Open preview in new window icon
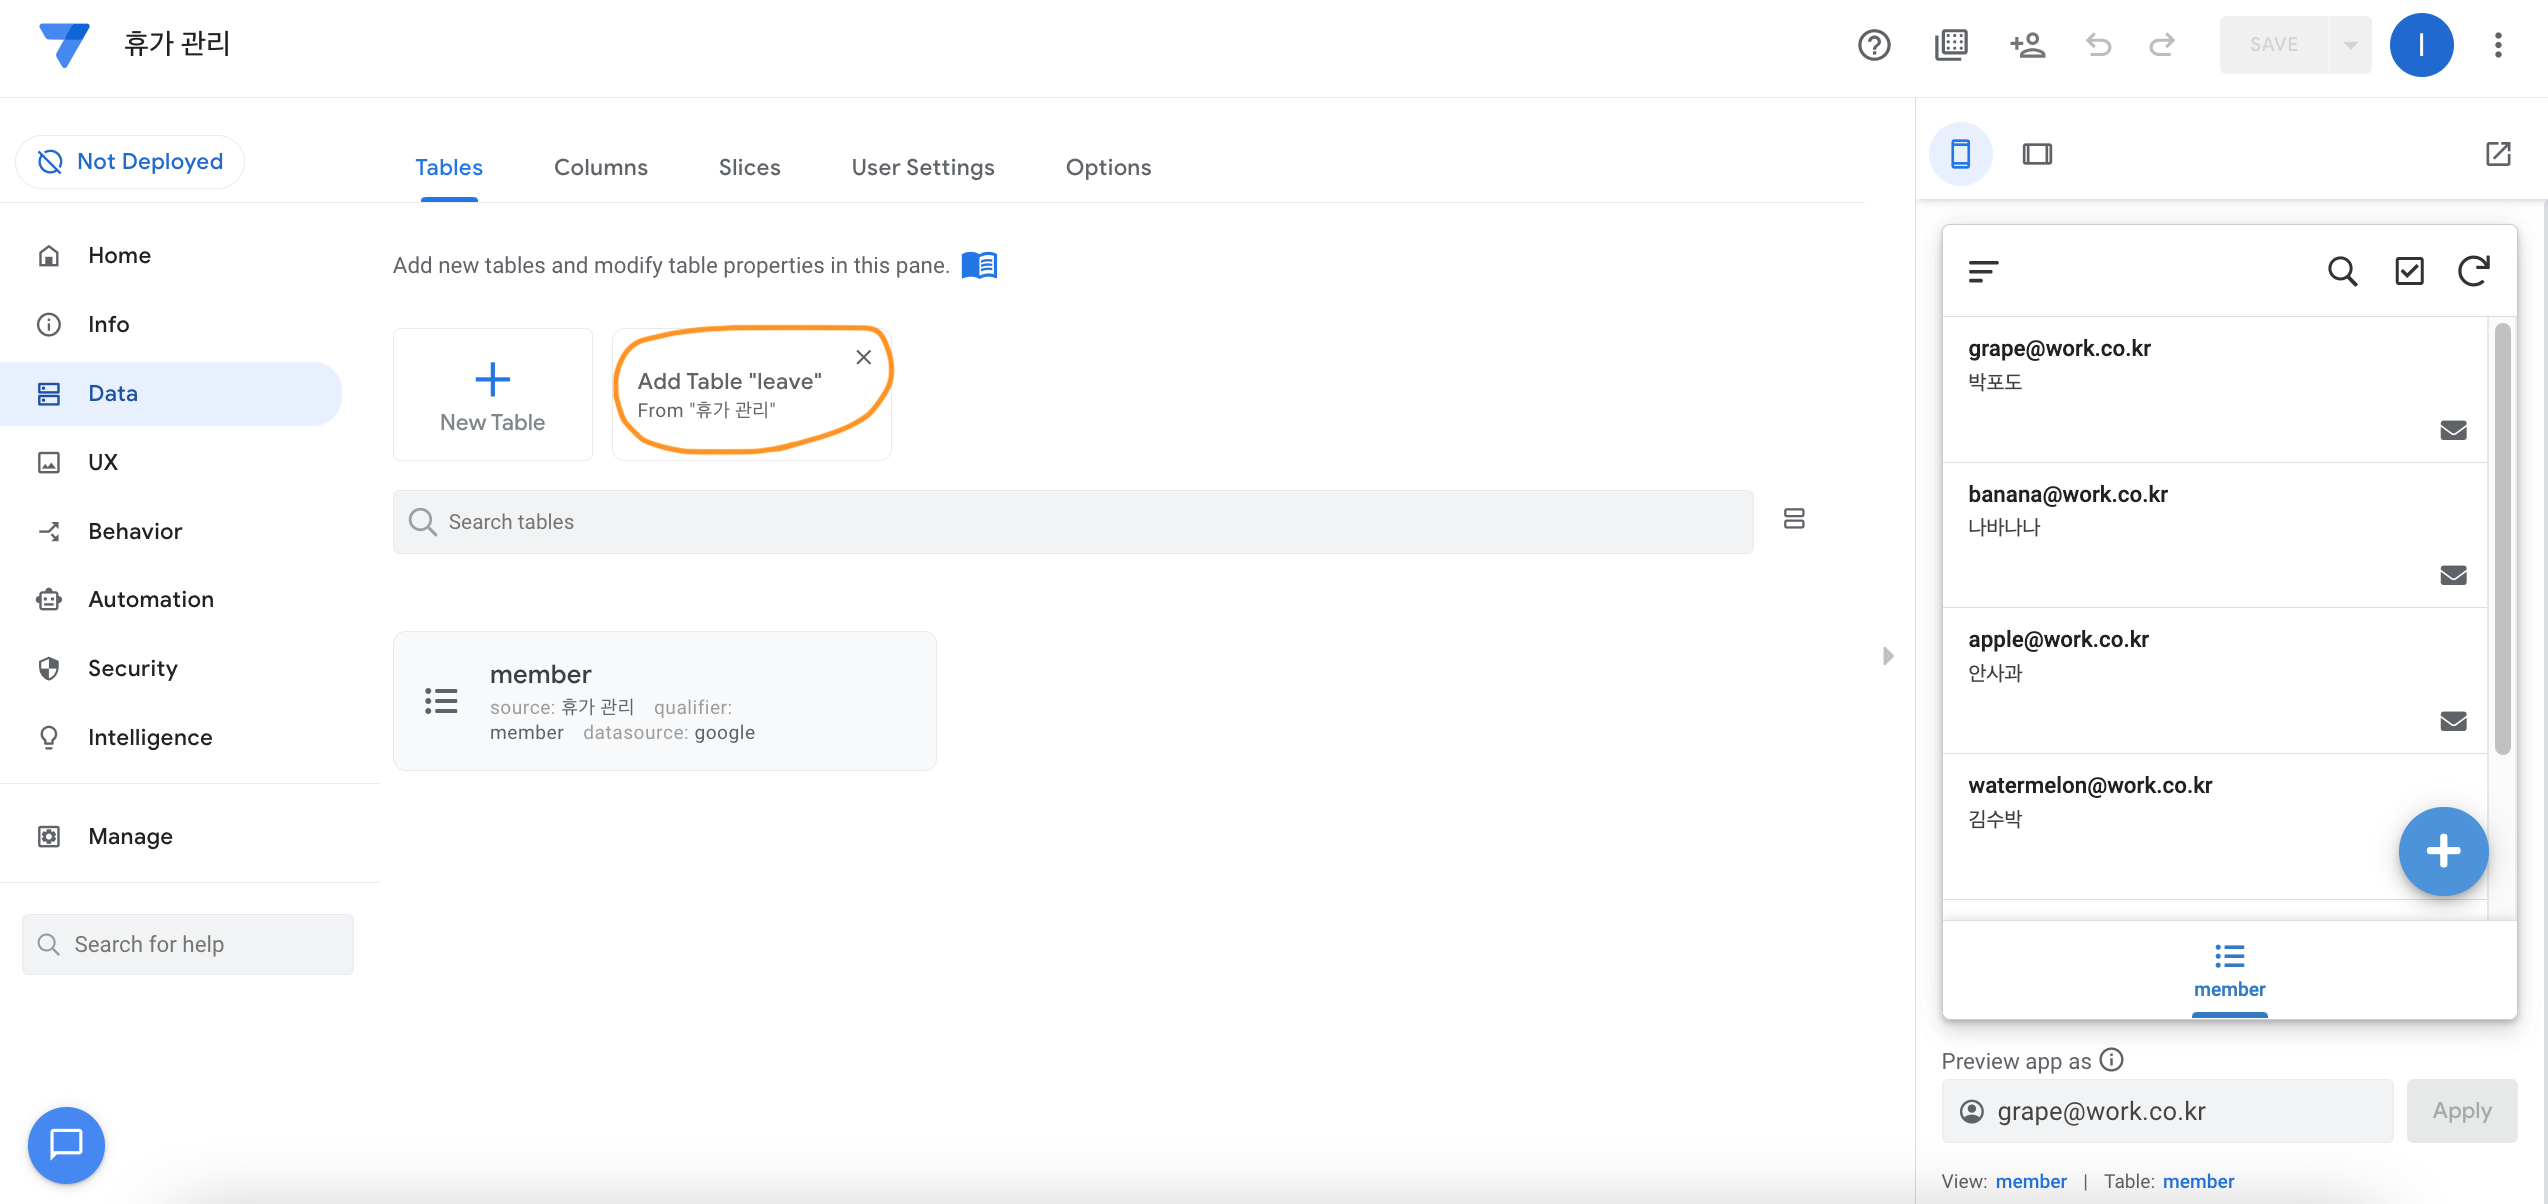 point(2498,154)
